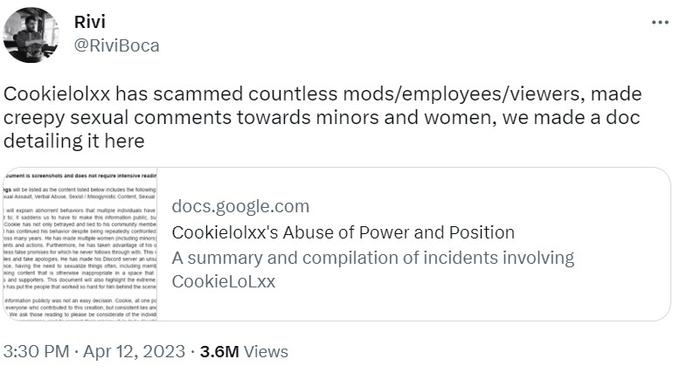Click the Views label
680x373 pixels.
tap(266, 351)
